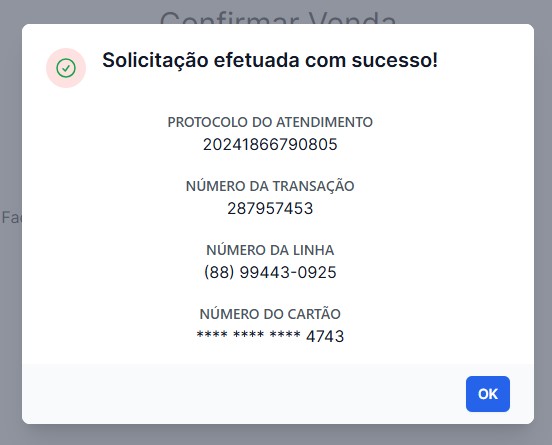Click the OK button

488,394
